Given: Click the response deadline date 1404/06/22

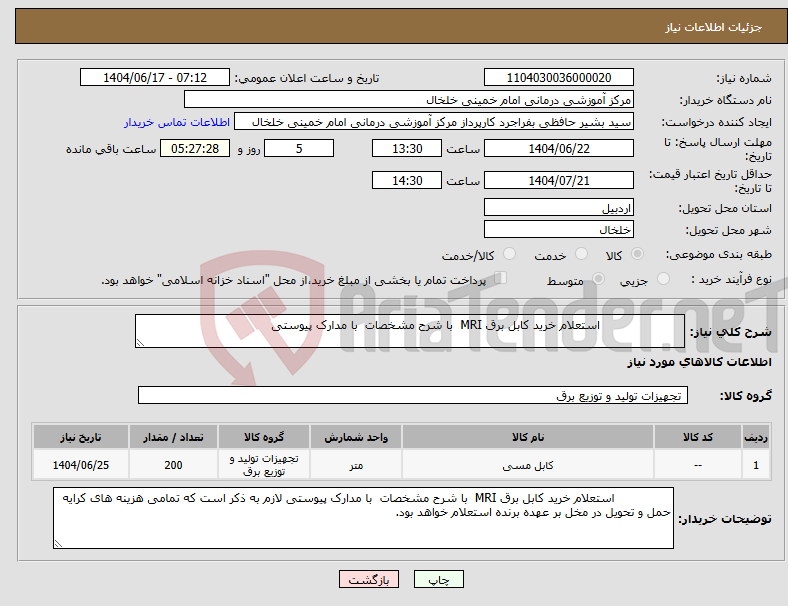Looking at the screenshot, I should point(558,148).
